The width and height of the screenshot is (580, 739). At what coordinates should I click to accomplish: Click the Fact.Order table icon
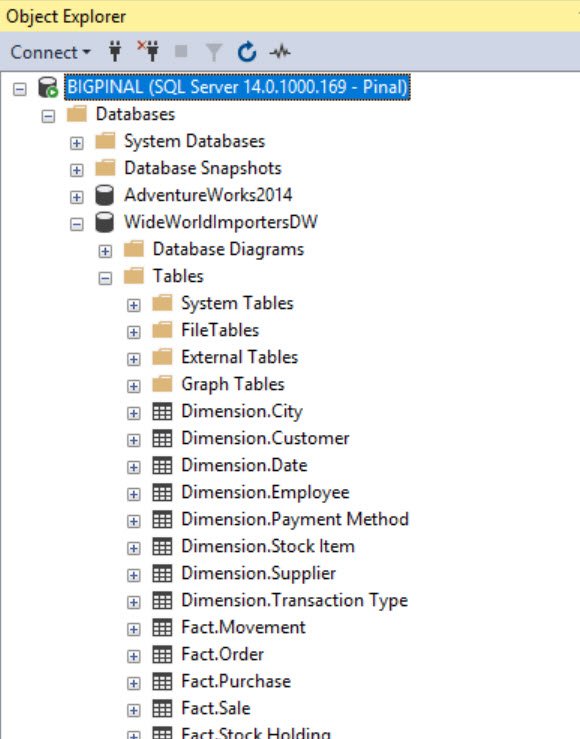(x=163, y=655)
